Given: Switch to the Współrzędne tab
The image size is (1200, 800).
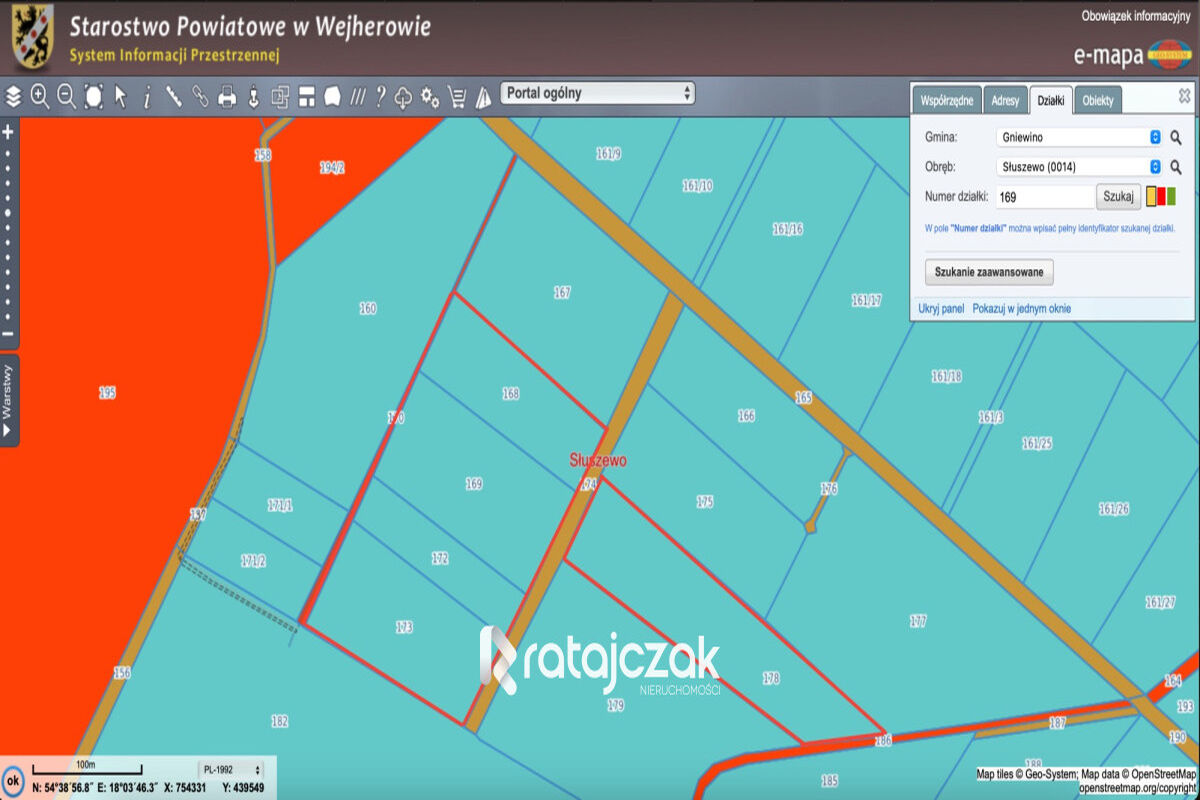Looking at the screenshot, I should pyautogui.click(x=947, y=101).
